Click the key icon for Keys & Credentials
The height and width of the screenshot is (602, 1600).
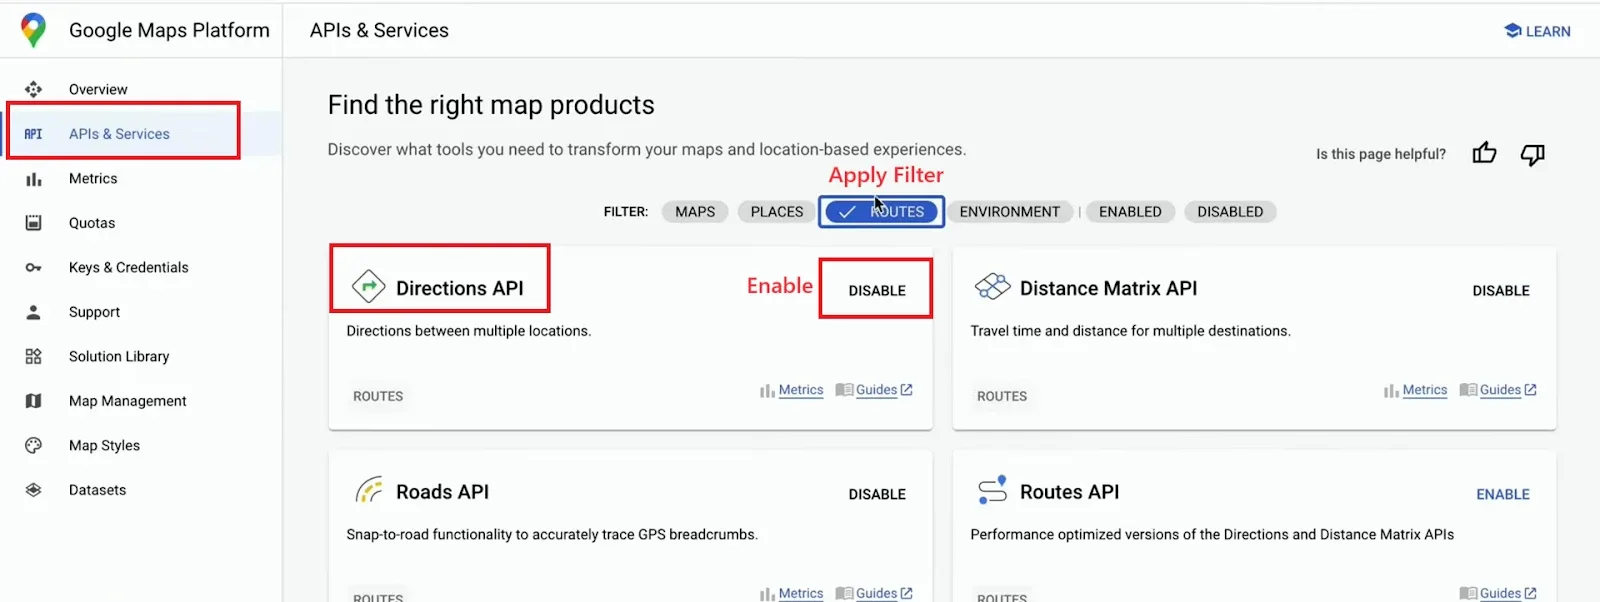(33, 268)
